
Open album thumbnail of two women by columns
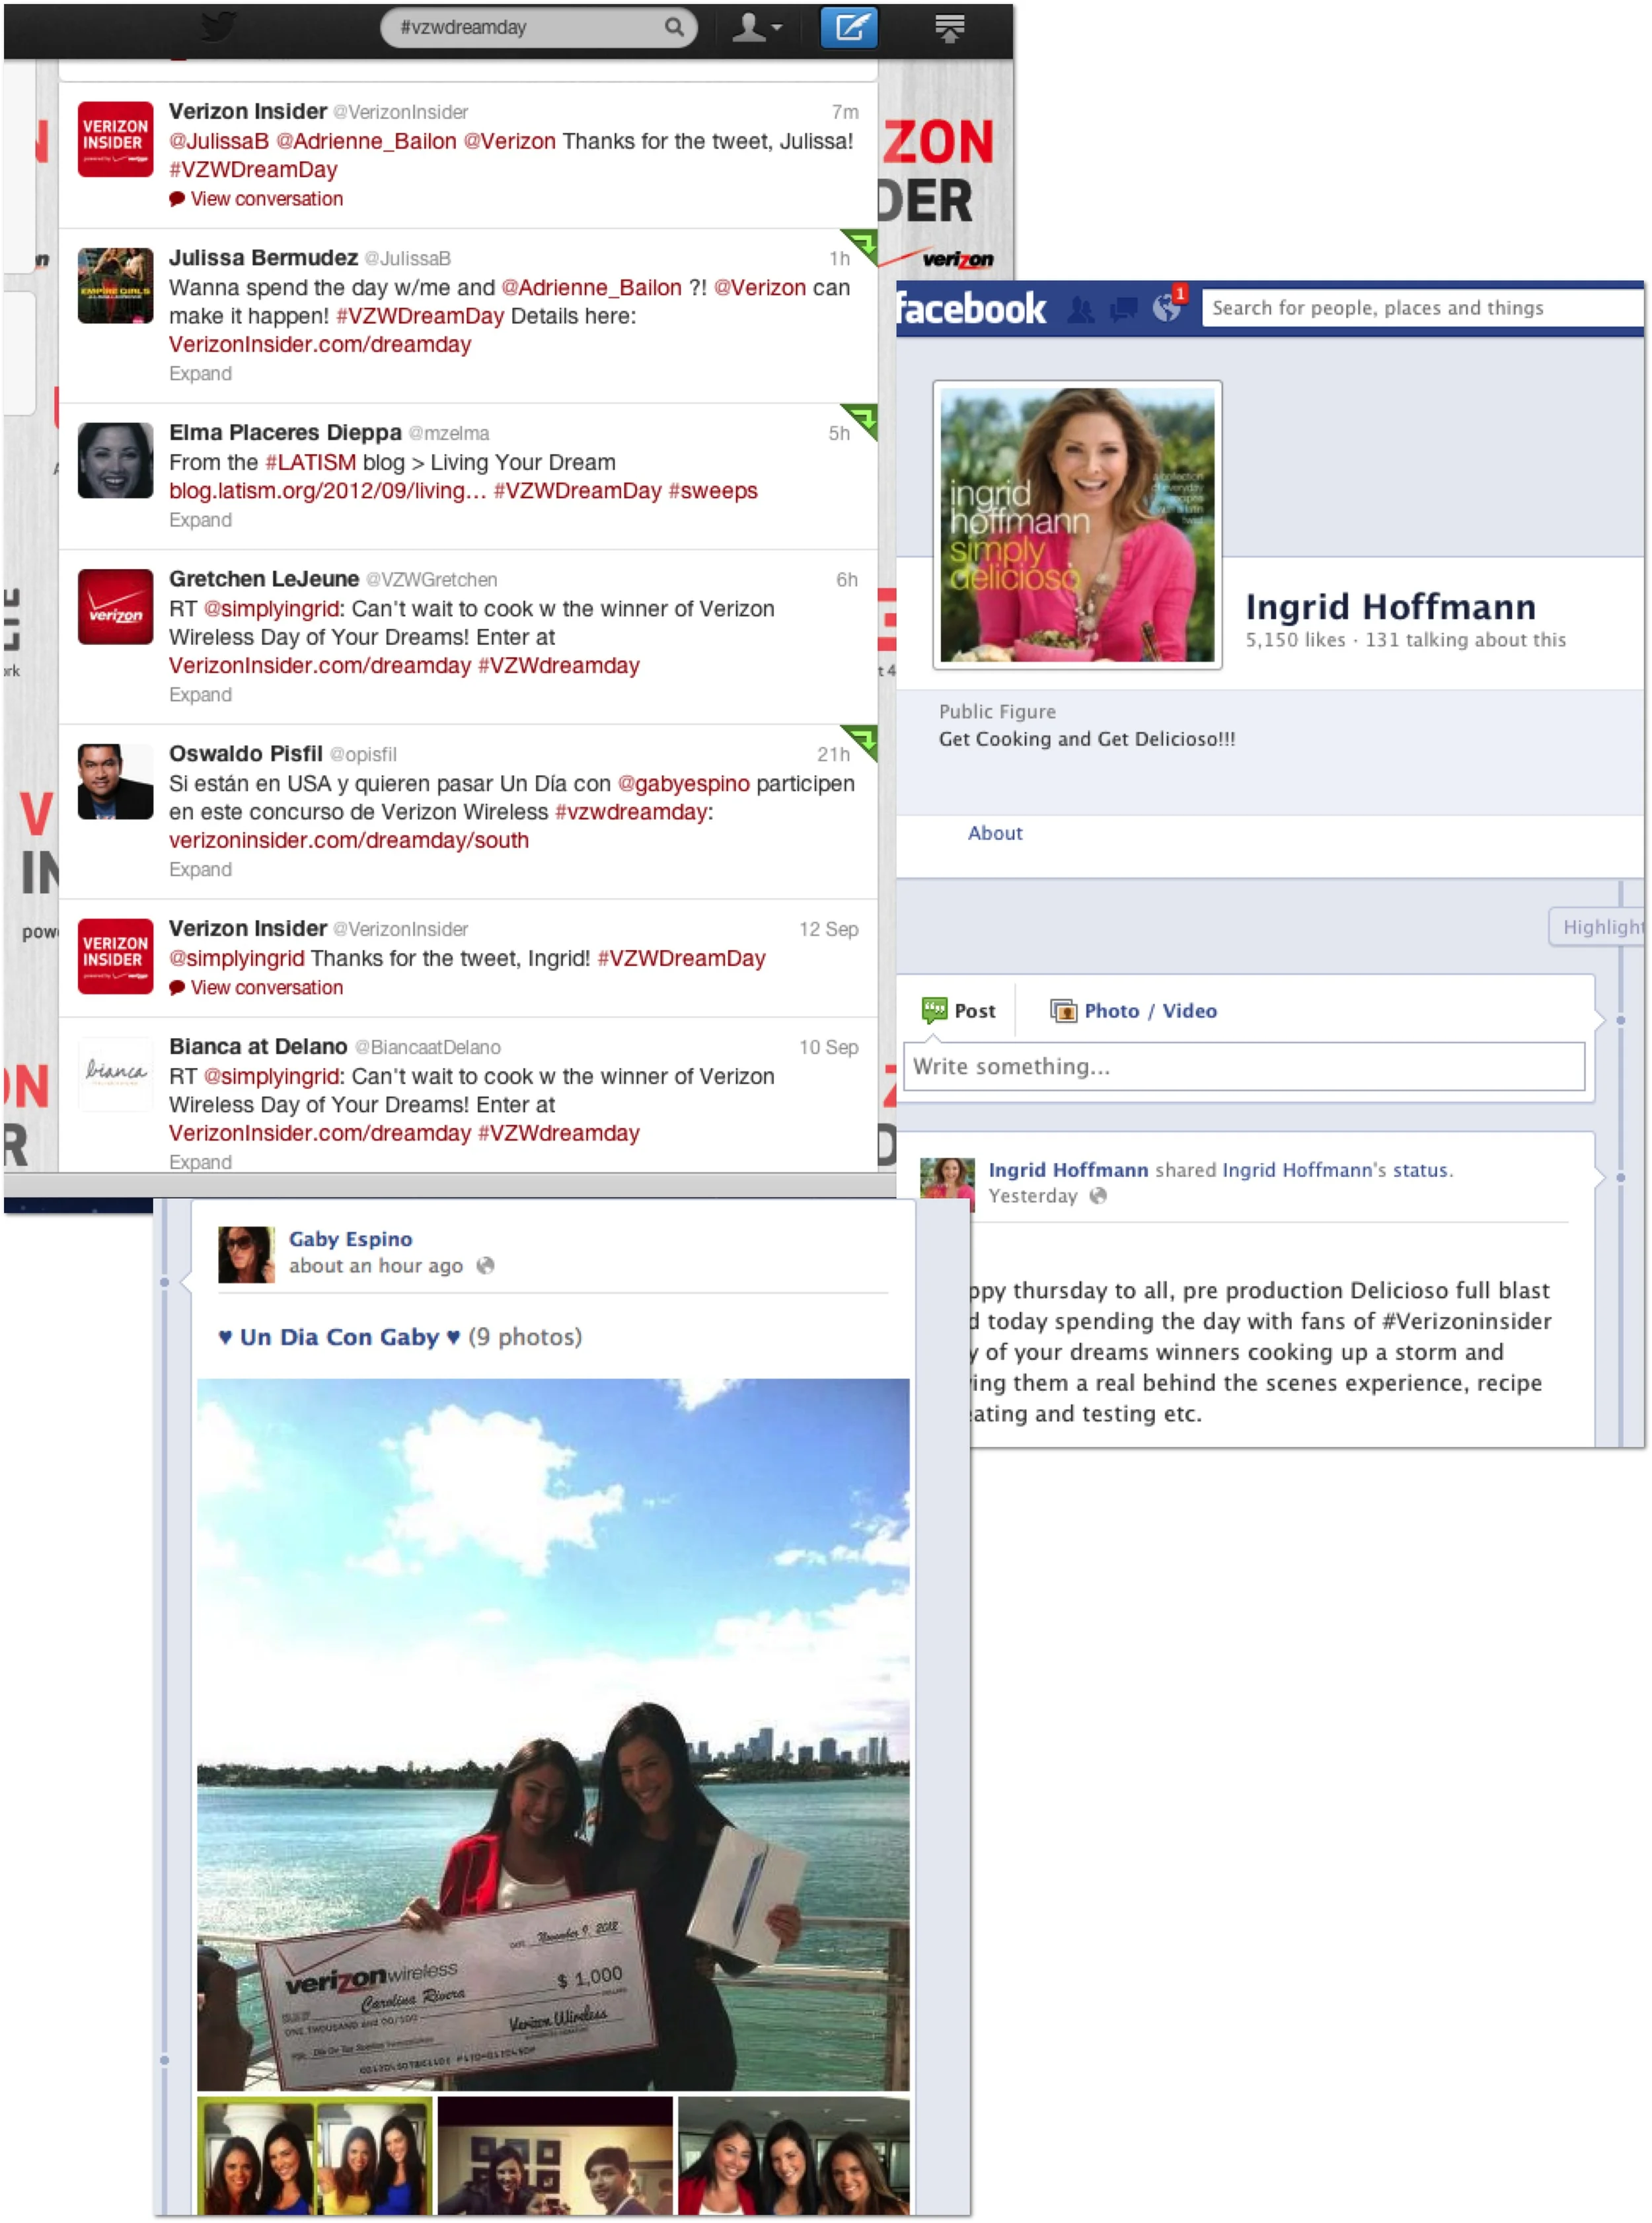[x=315, y=2156]
